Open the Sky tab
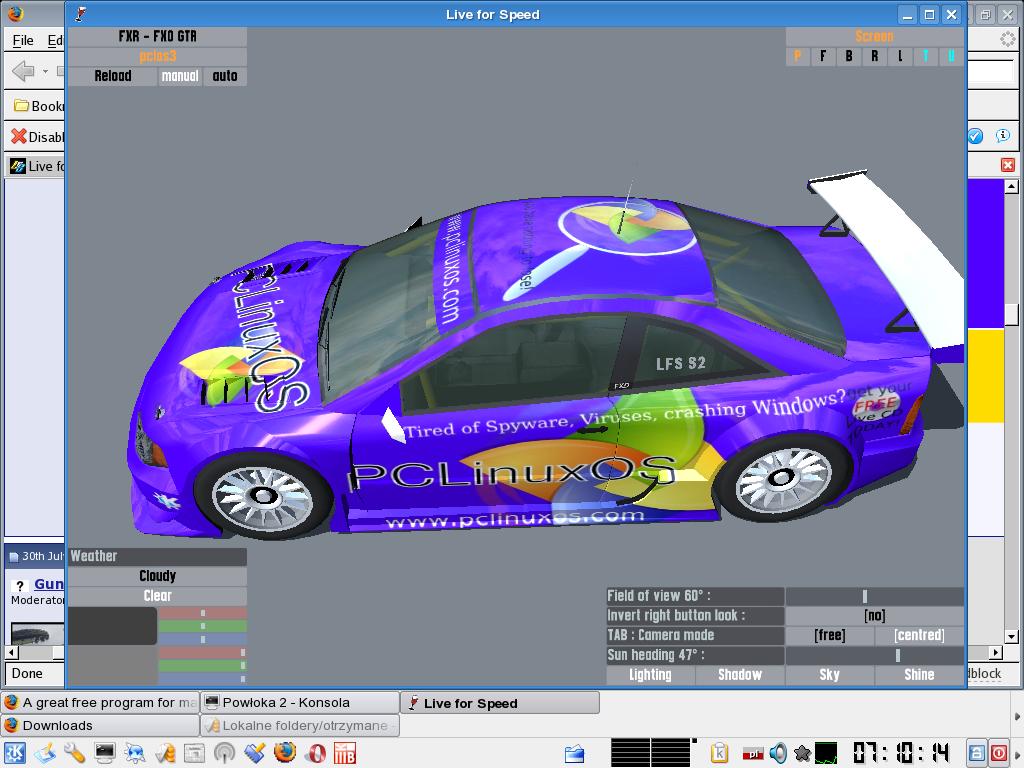 pos(829,675)
